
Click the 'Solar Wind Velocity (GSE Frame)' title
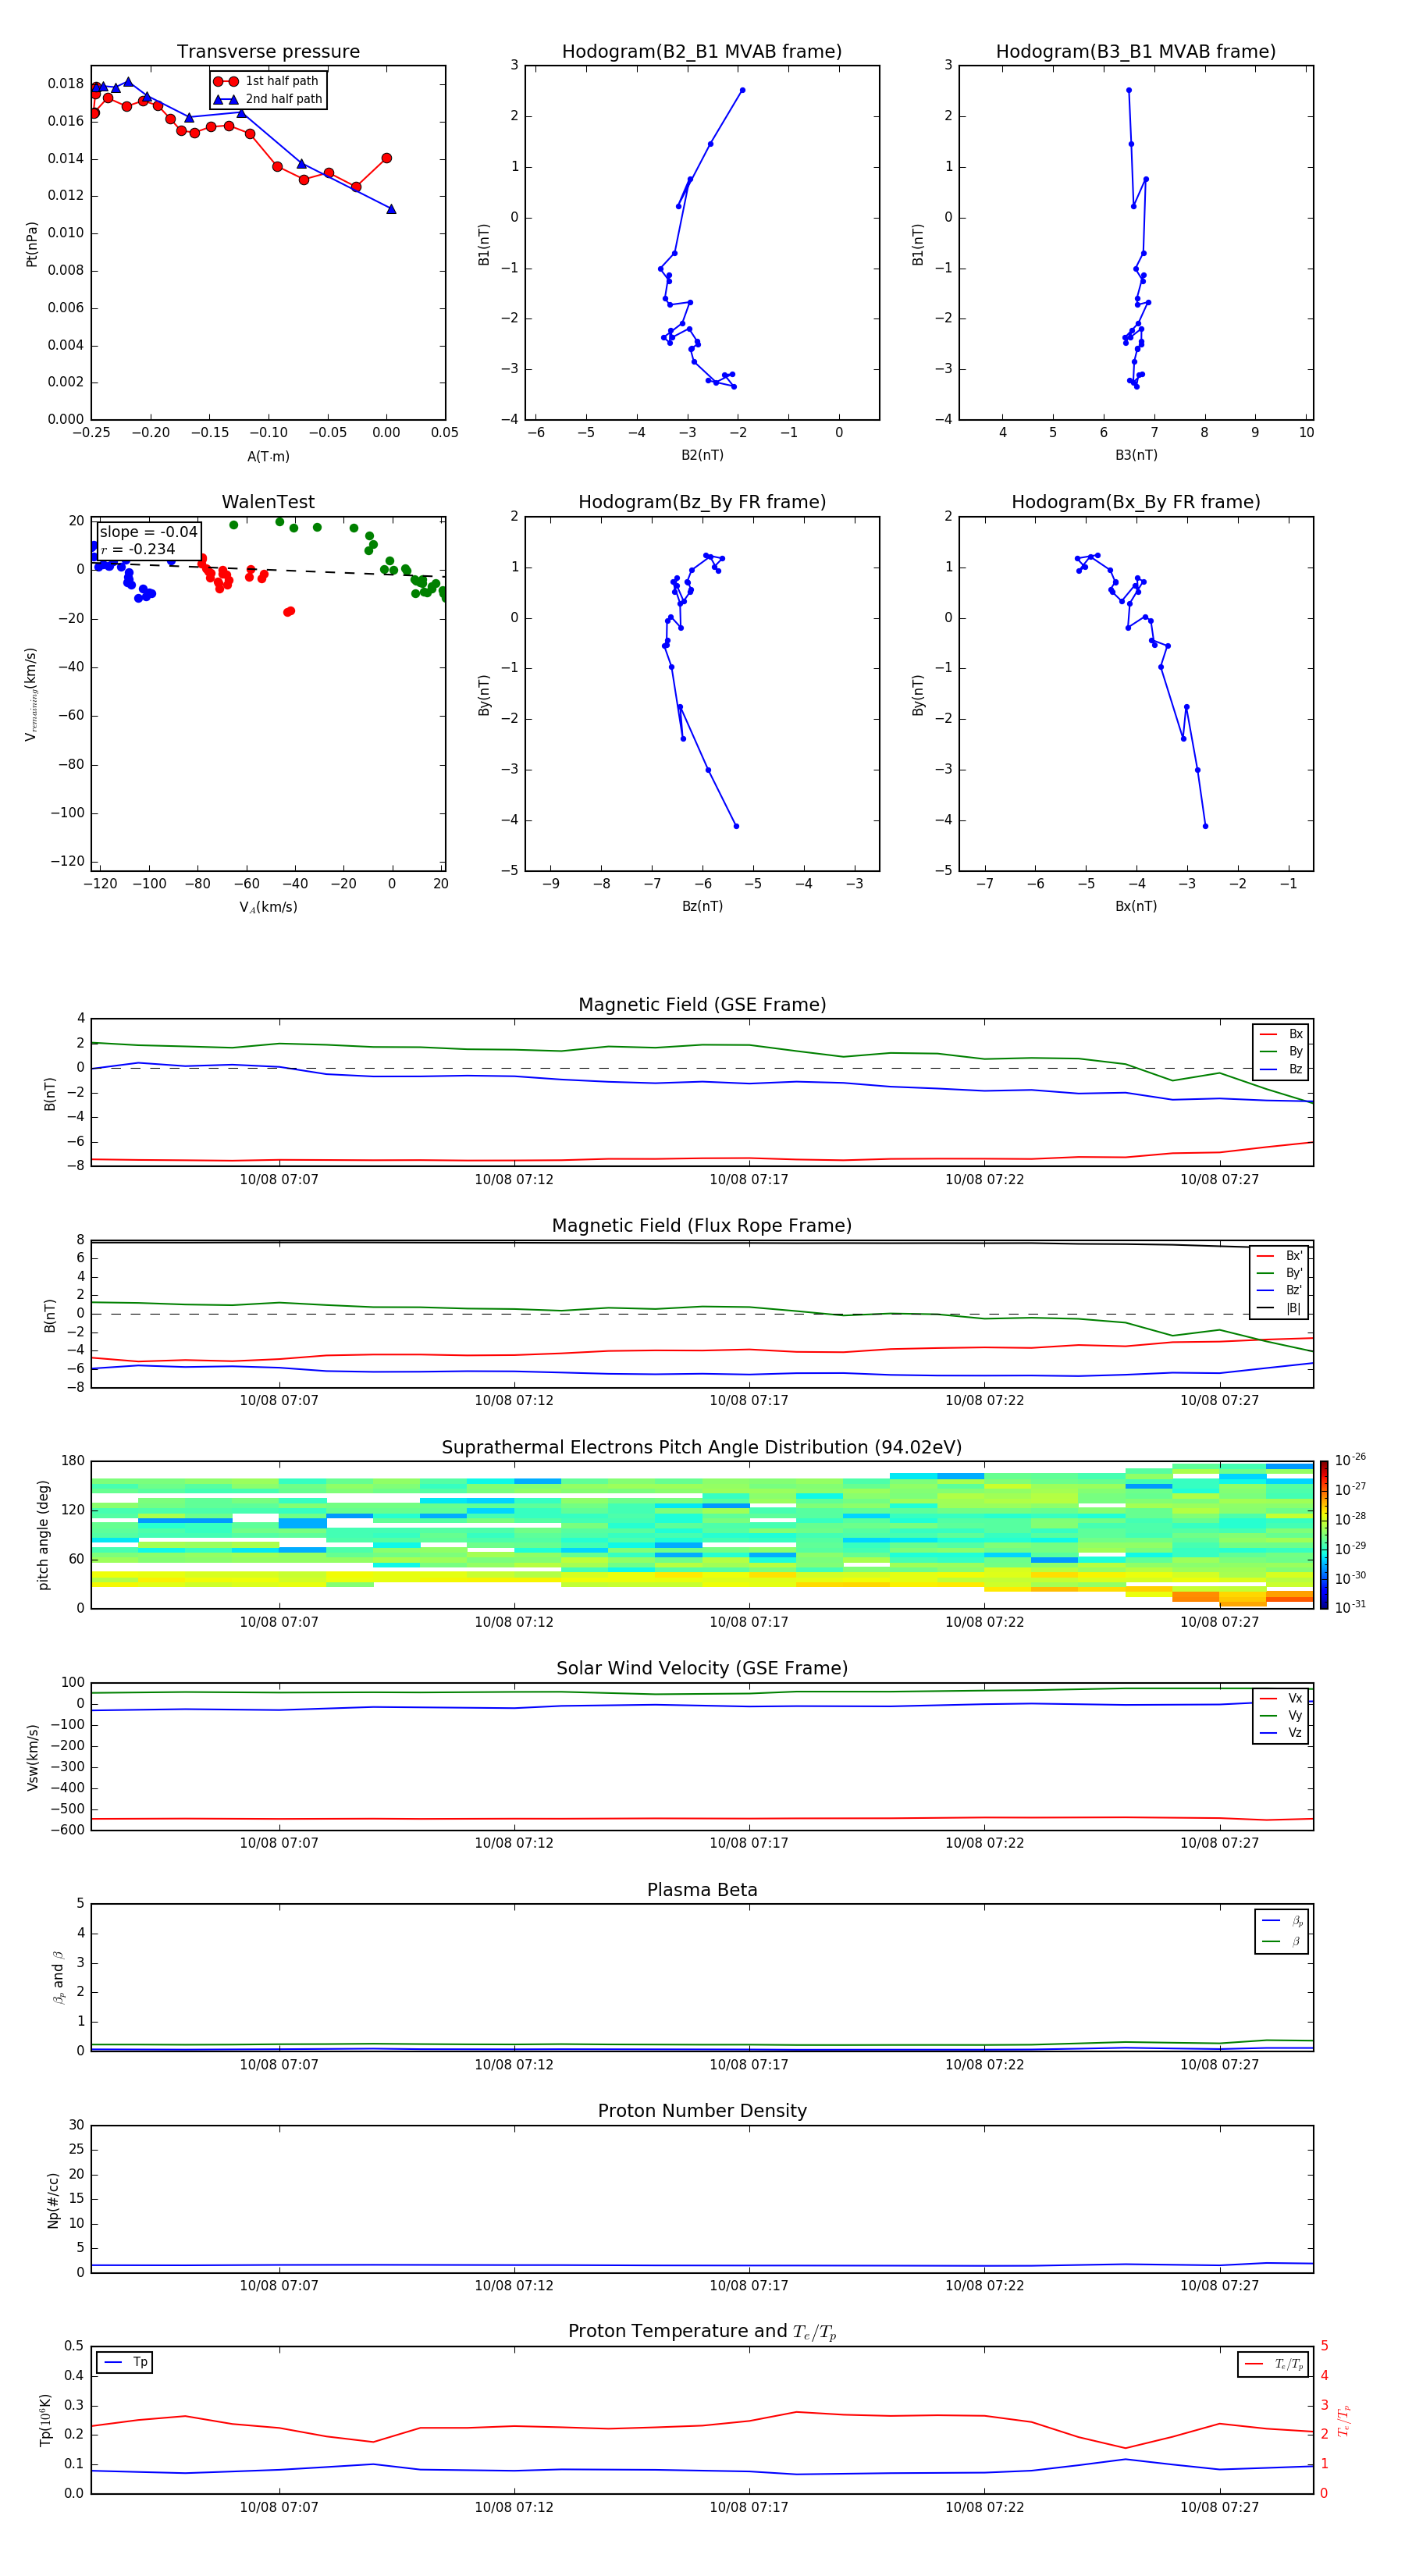pyautogui.click(x=702, y=1668)
